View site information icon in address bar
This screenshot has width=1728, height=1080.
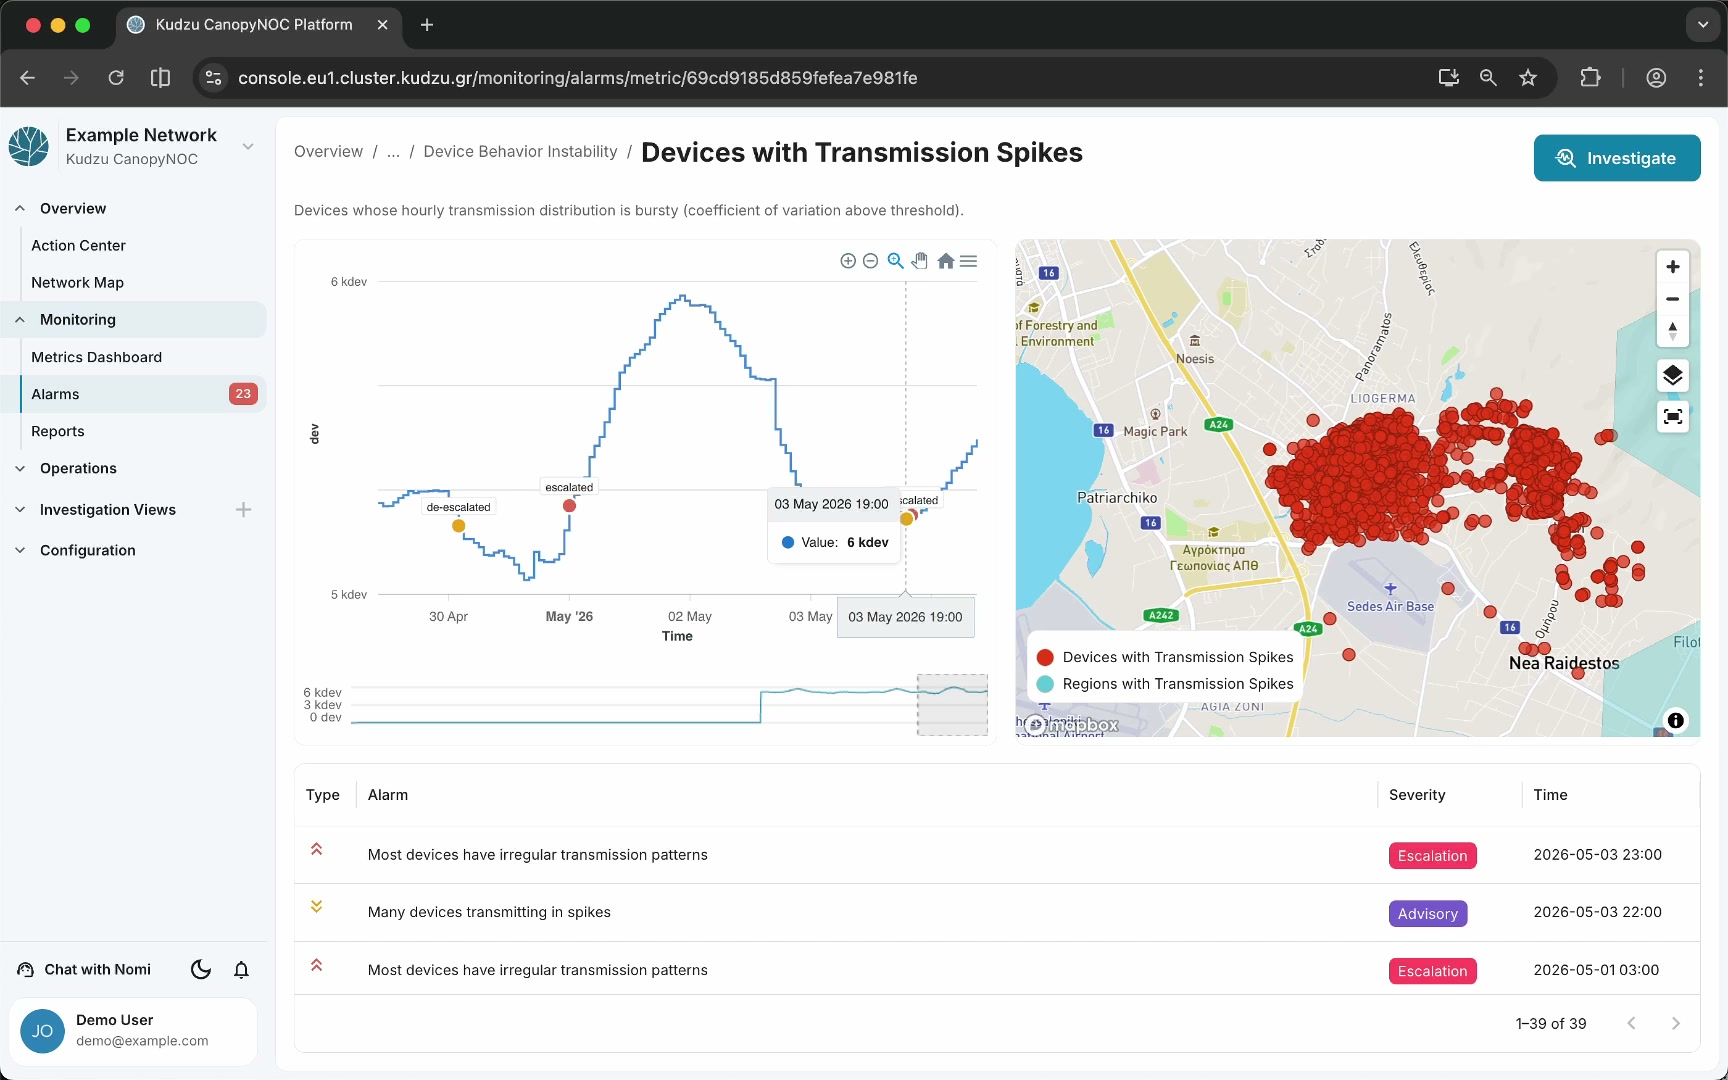click(213, 78)
